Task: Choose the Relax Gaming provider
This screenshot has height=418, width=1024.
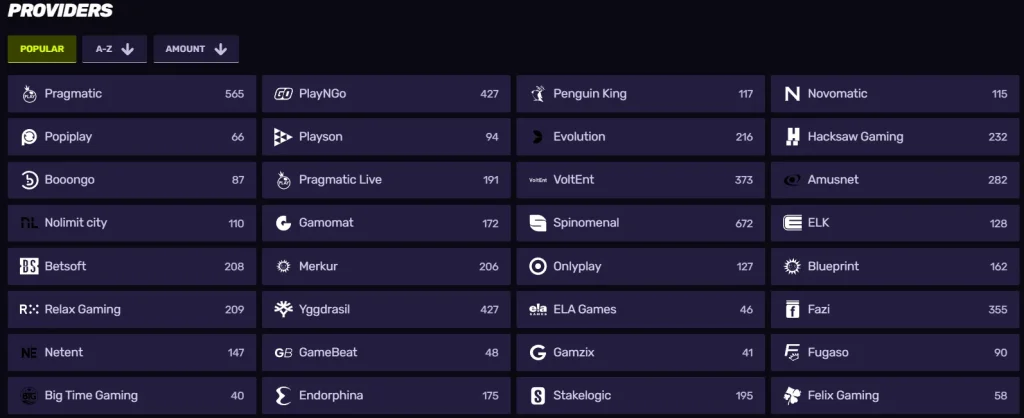Action: (131, 310)
